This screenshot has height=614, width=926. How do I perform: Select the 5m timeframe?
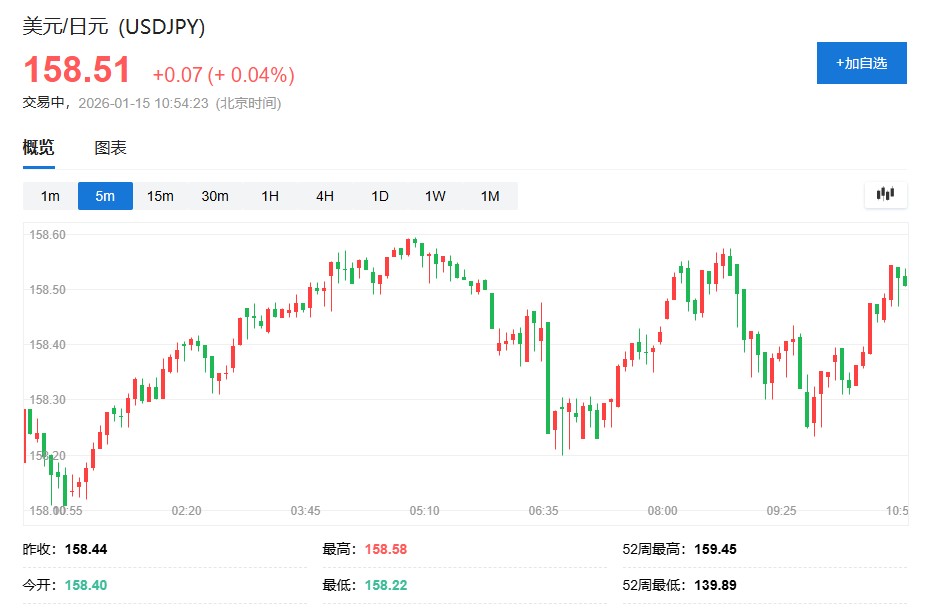click(x=105, y=196)
